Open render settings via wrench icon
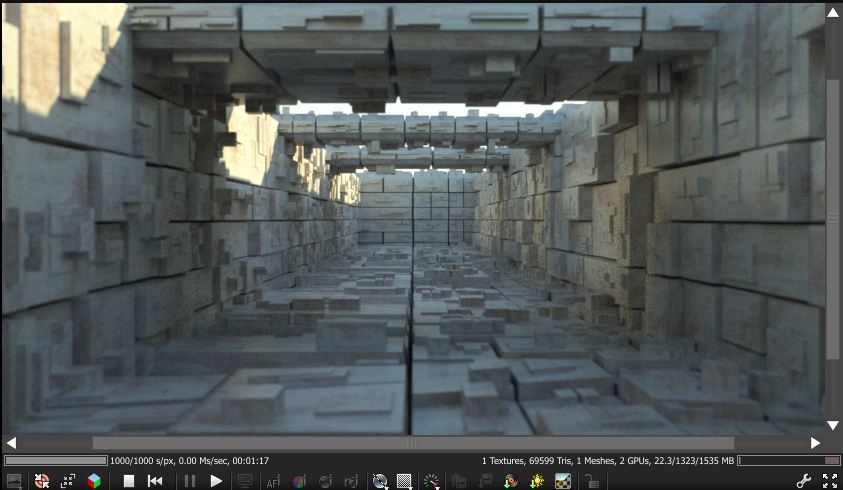The height and width of the screenshot is (490, 843). (803, 481)
